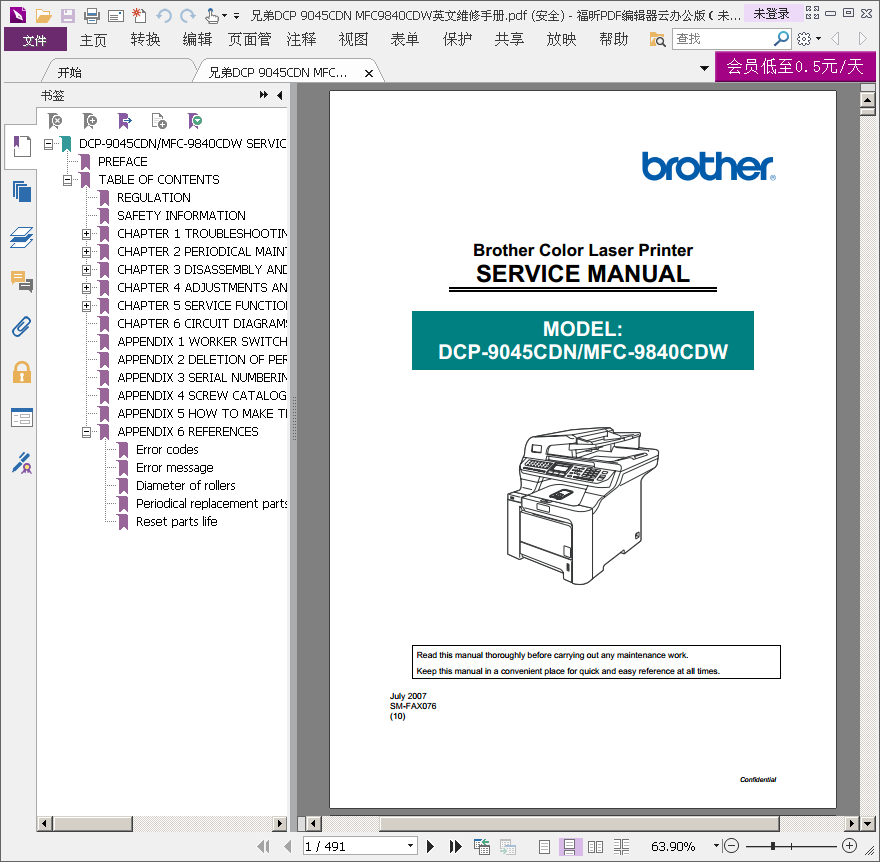880x862 pixels.
Task: Click the bookmark with arrow destination icon
Action: [125, 121]
